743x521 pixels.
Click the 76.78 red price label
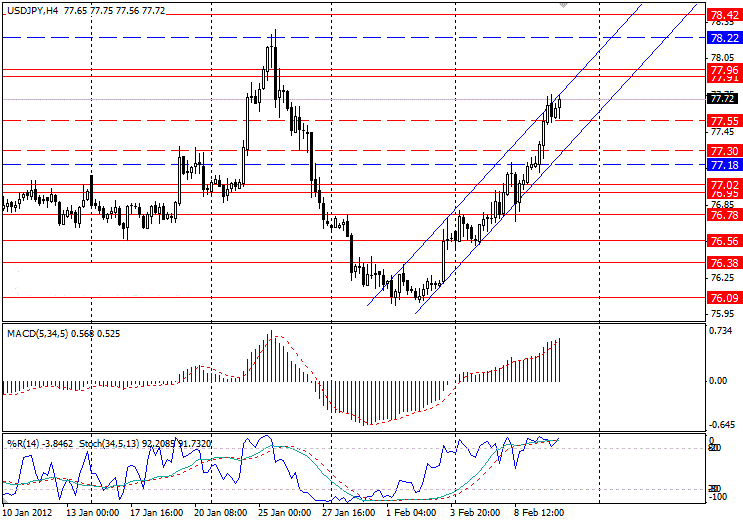722,215
